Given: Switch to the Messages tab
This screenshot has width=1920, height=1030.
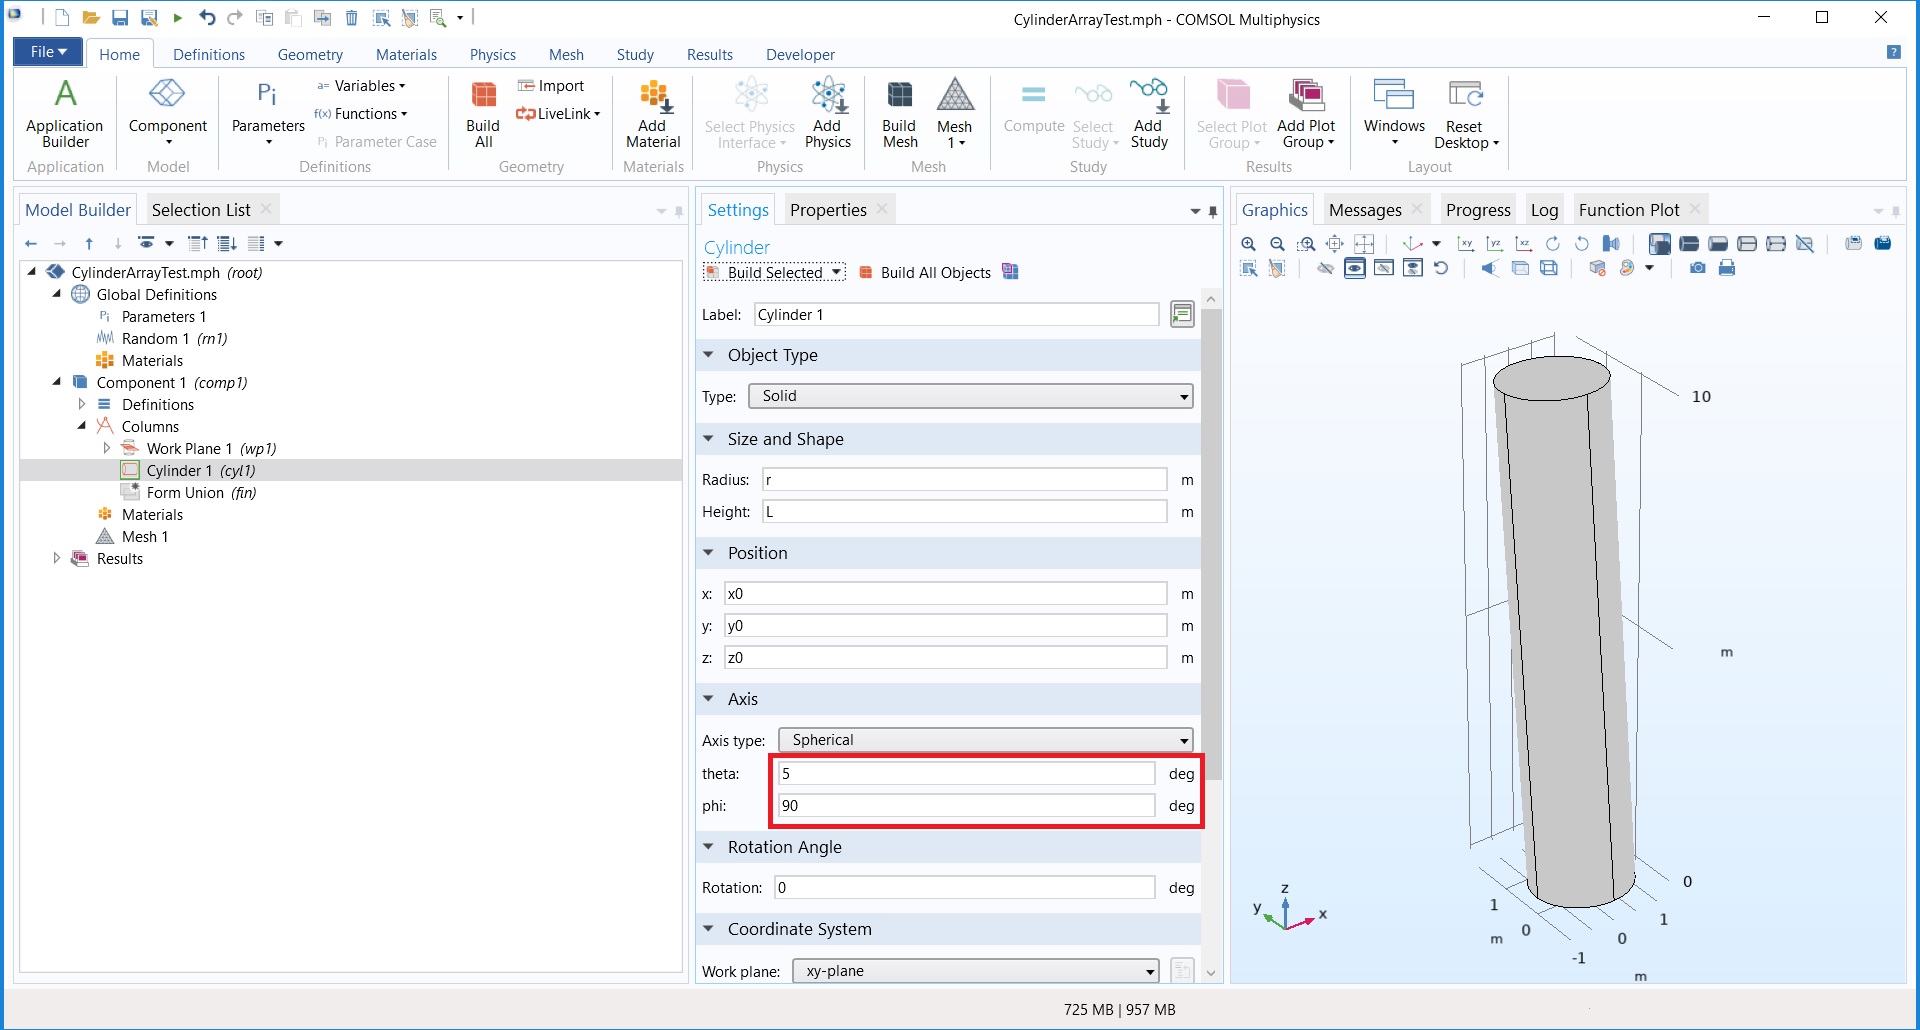Looking at the screenshot, I should tap(1364, 210).
